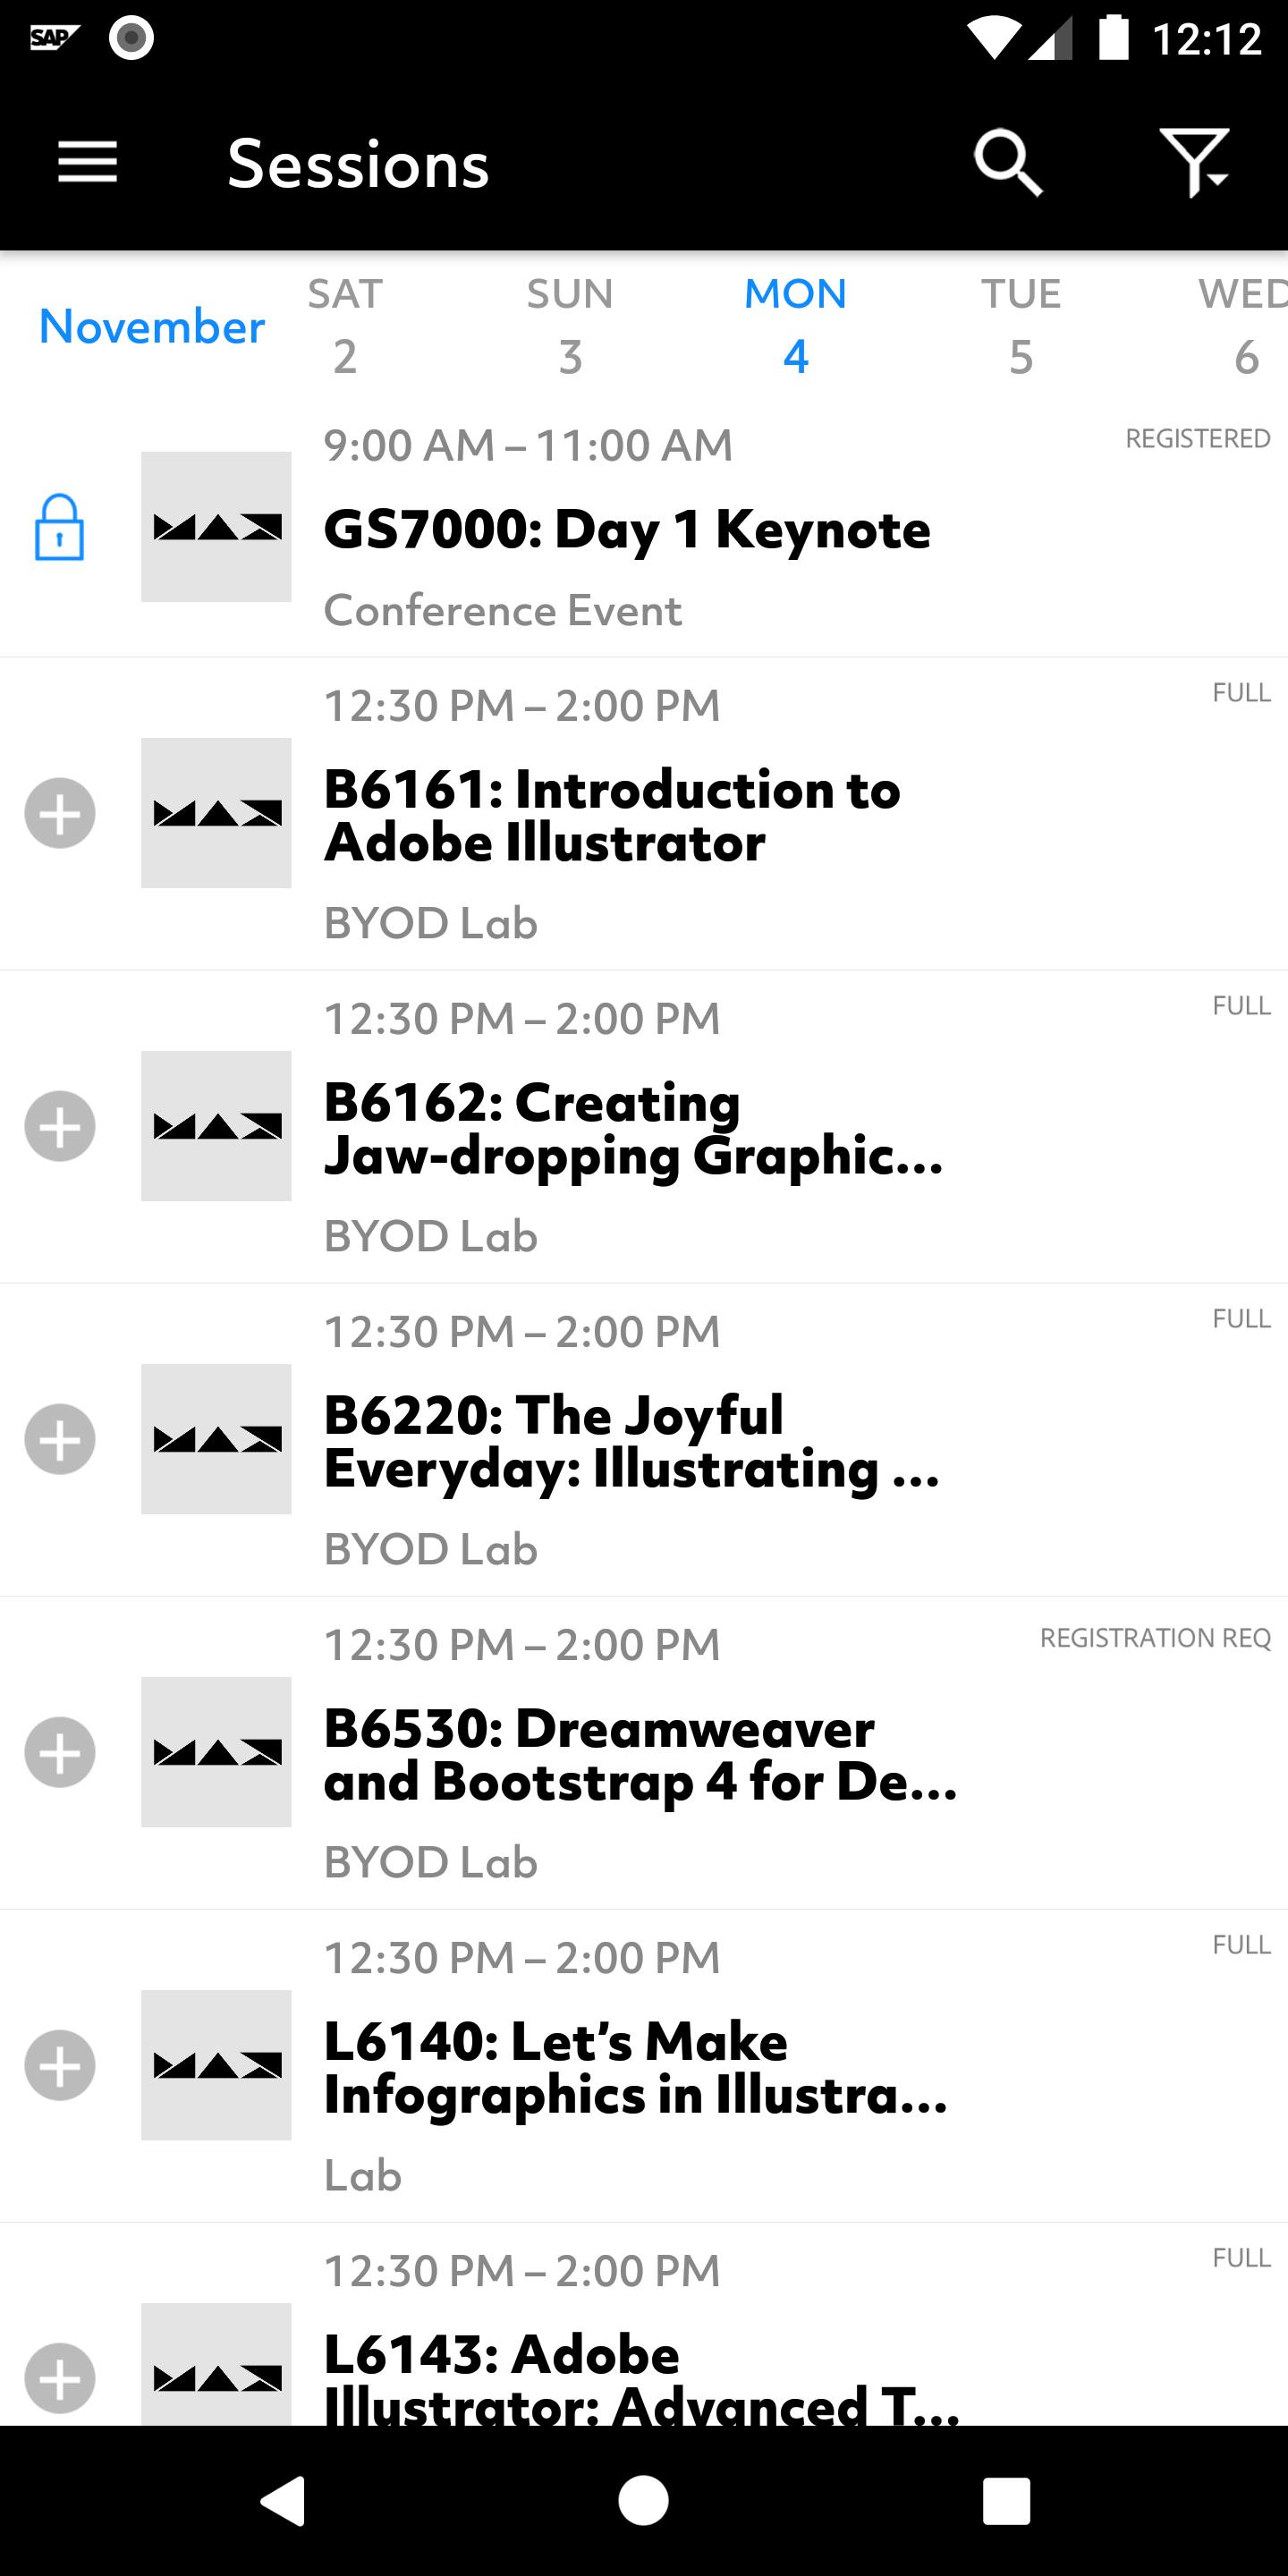
Task: Expand the November month selector
Action: tap(152, 327)
